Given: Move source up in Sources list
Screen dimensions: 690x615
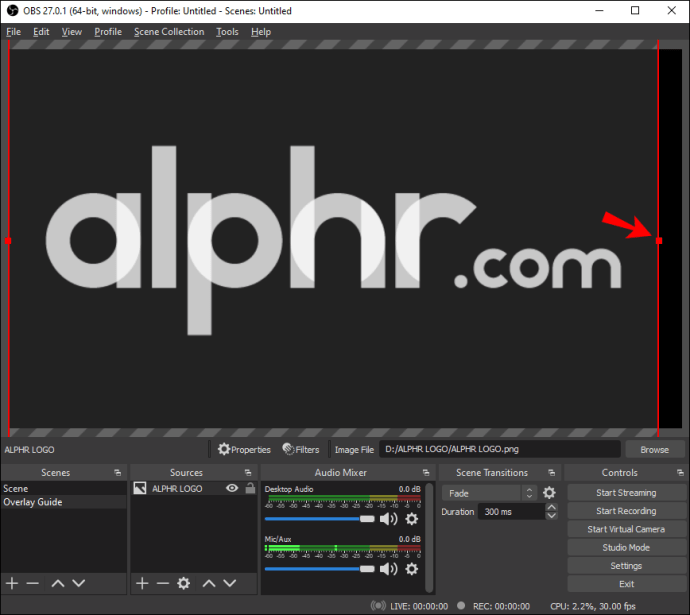Looking at the screenshot, I should coord(209,583).
